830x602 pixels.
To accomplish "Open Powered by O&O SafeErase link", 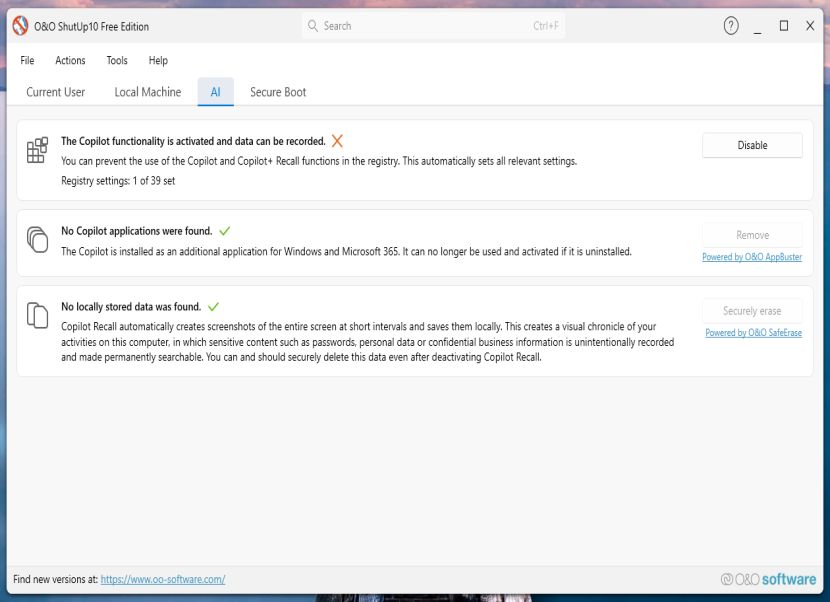I will tap(753, 333).
